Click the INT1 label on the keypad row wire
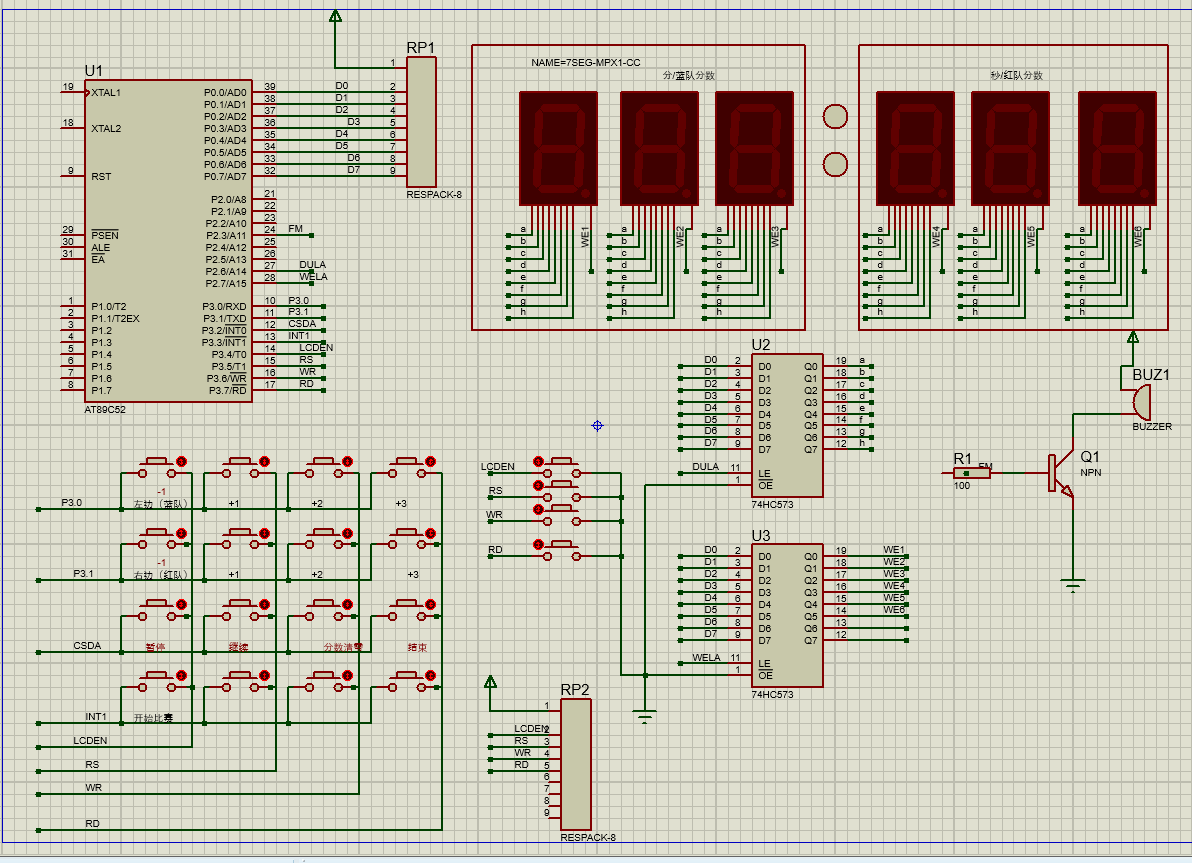 click(x=96, y=716)
